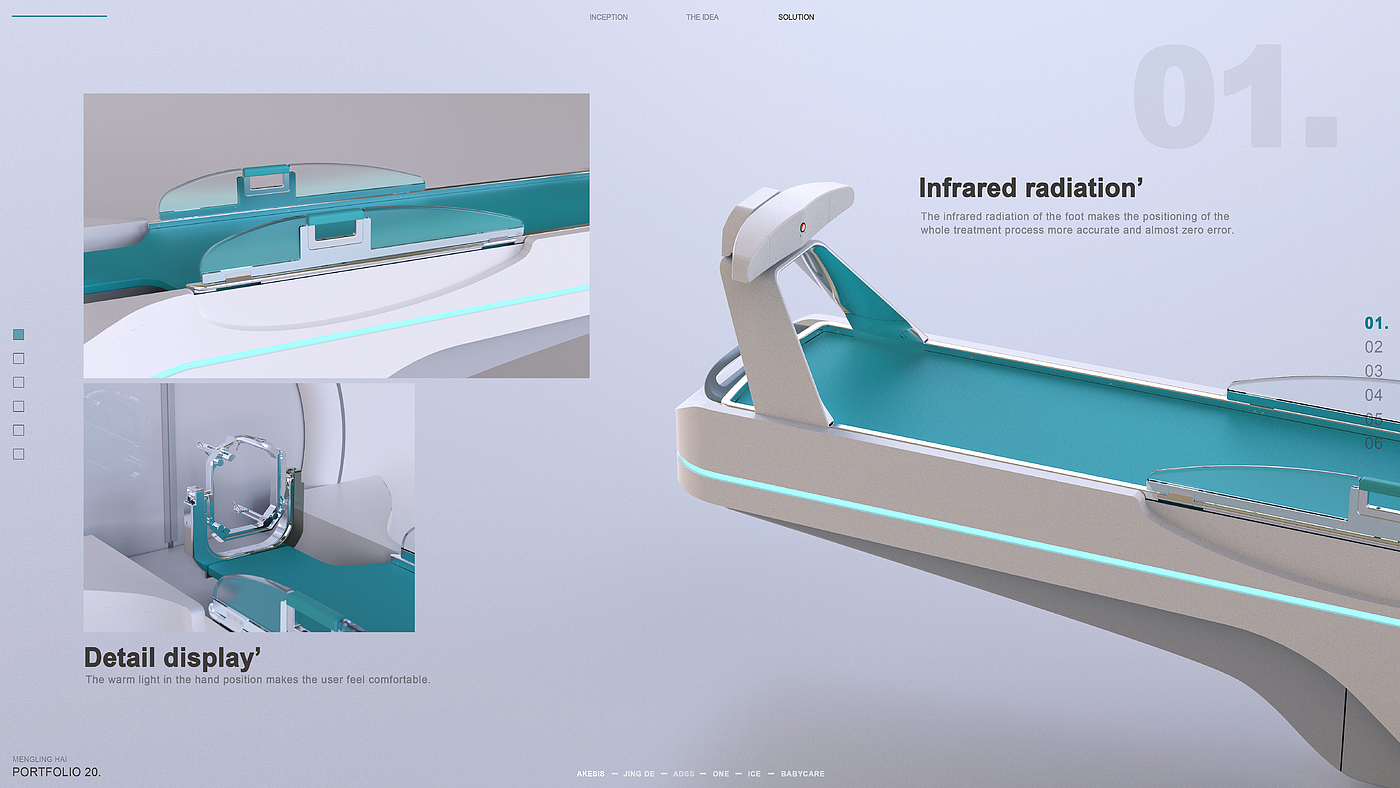Jump to the AKESIS project in footer
The image size is (1400, 788).
[591, 774]
